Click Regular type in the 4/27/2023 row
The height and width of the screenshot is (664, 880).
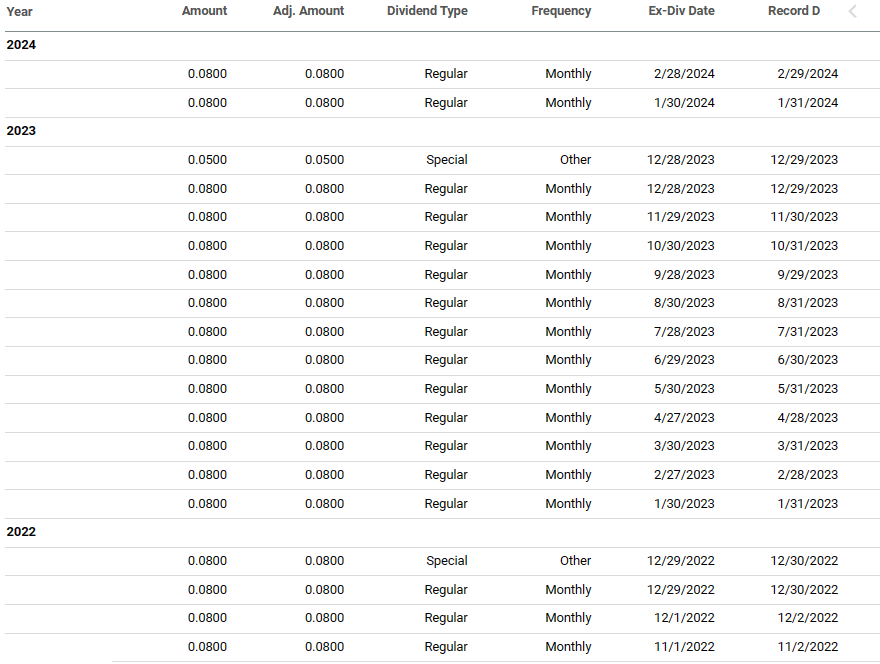[x=446, y=418]
